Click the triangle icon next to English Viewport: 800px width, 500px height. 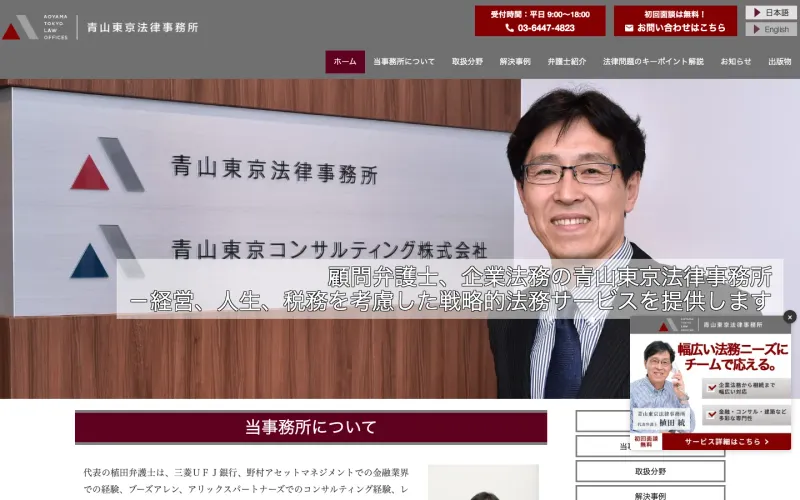point(757,29)
